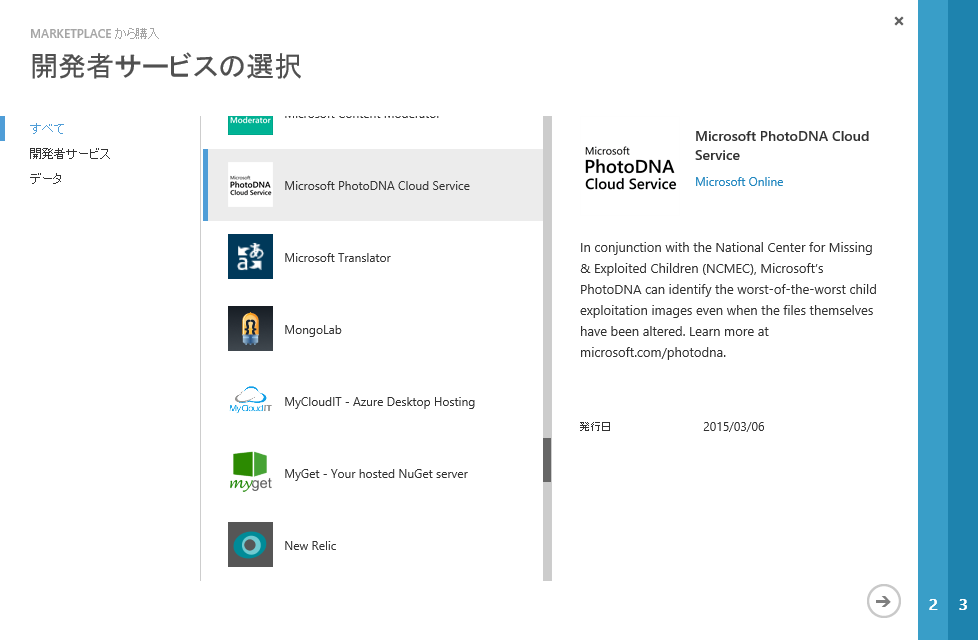
Task: Click the service list scrollbar thumb
Action: [547, 460]
